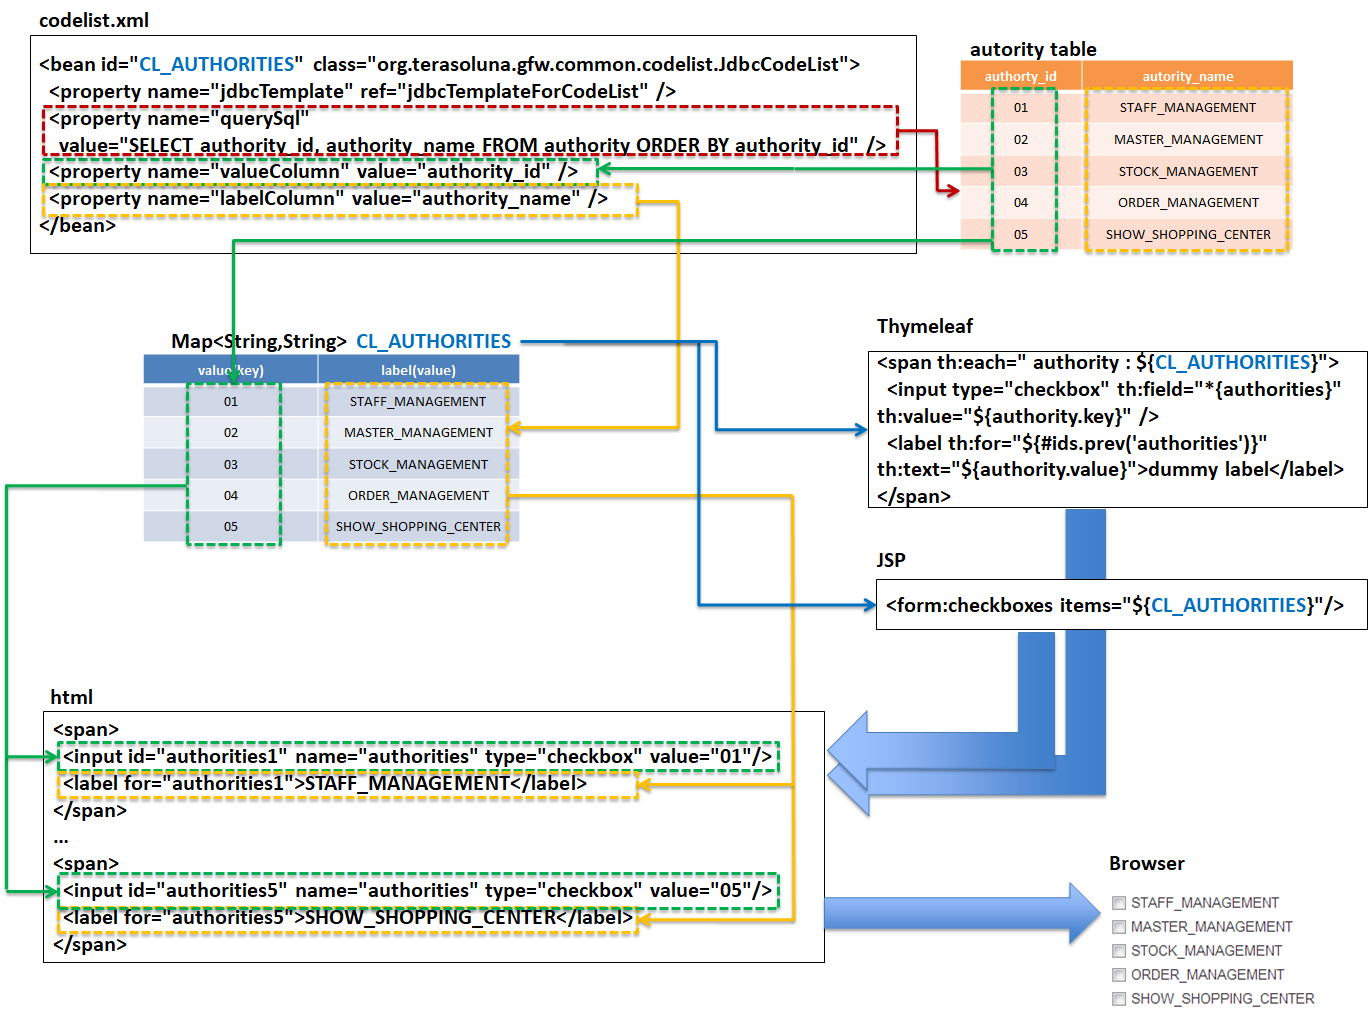Click the authorty_id column header
Viewport: 1368px width, 1014px height.
[x=1020, y=76]
